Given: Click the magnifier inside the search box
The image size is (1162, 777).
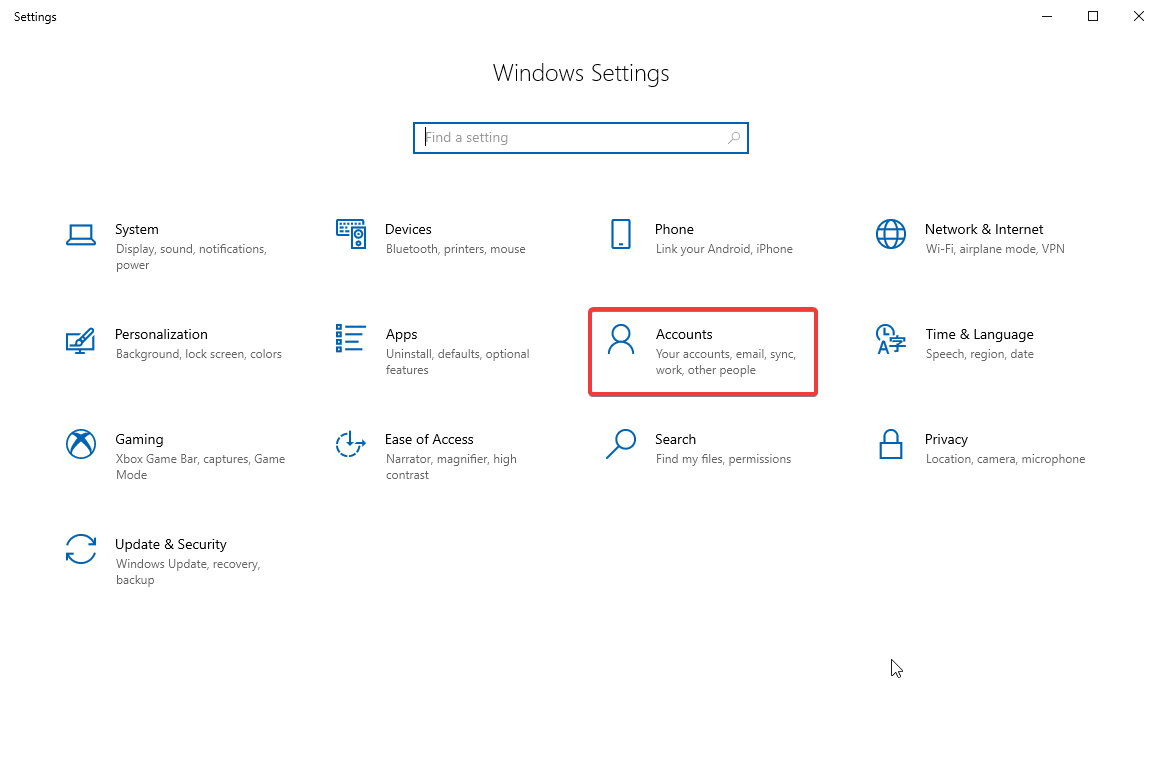Looking at the screenshot, I should 734,137.
